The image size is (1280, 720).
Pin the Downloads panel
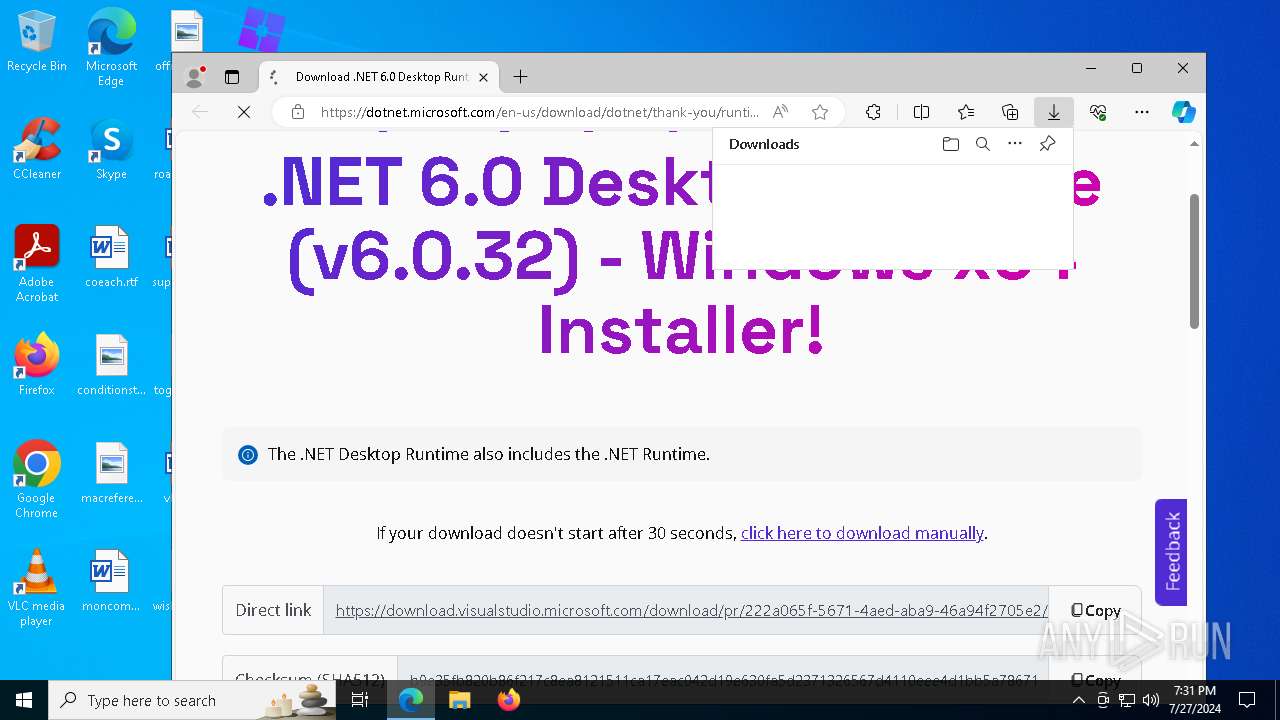pos(1047,144)
